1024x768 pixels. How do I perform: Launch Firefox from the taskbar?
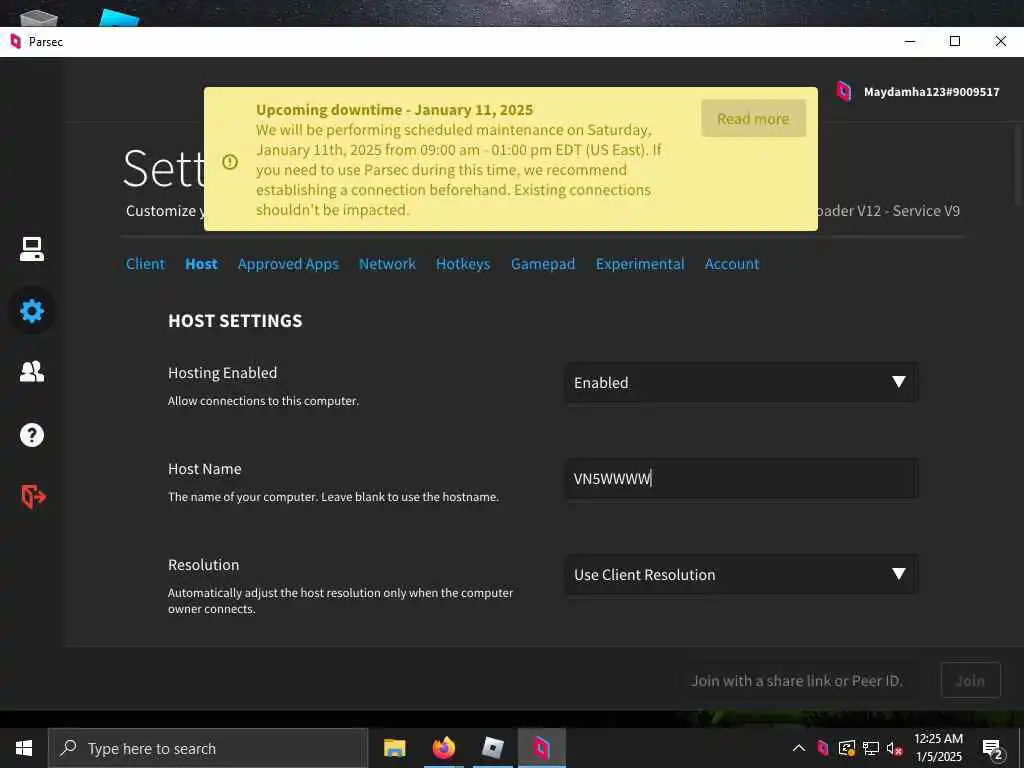pos(443,748)
